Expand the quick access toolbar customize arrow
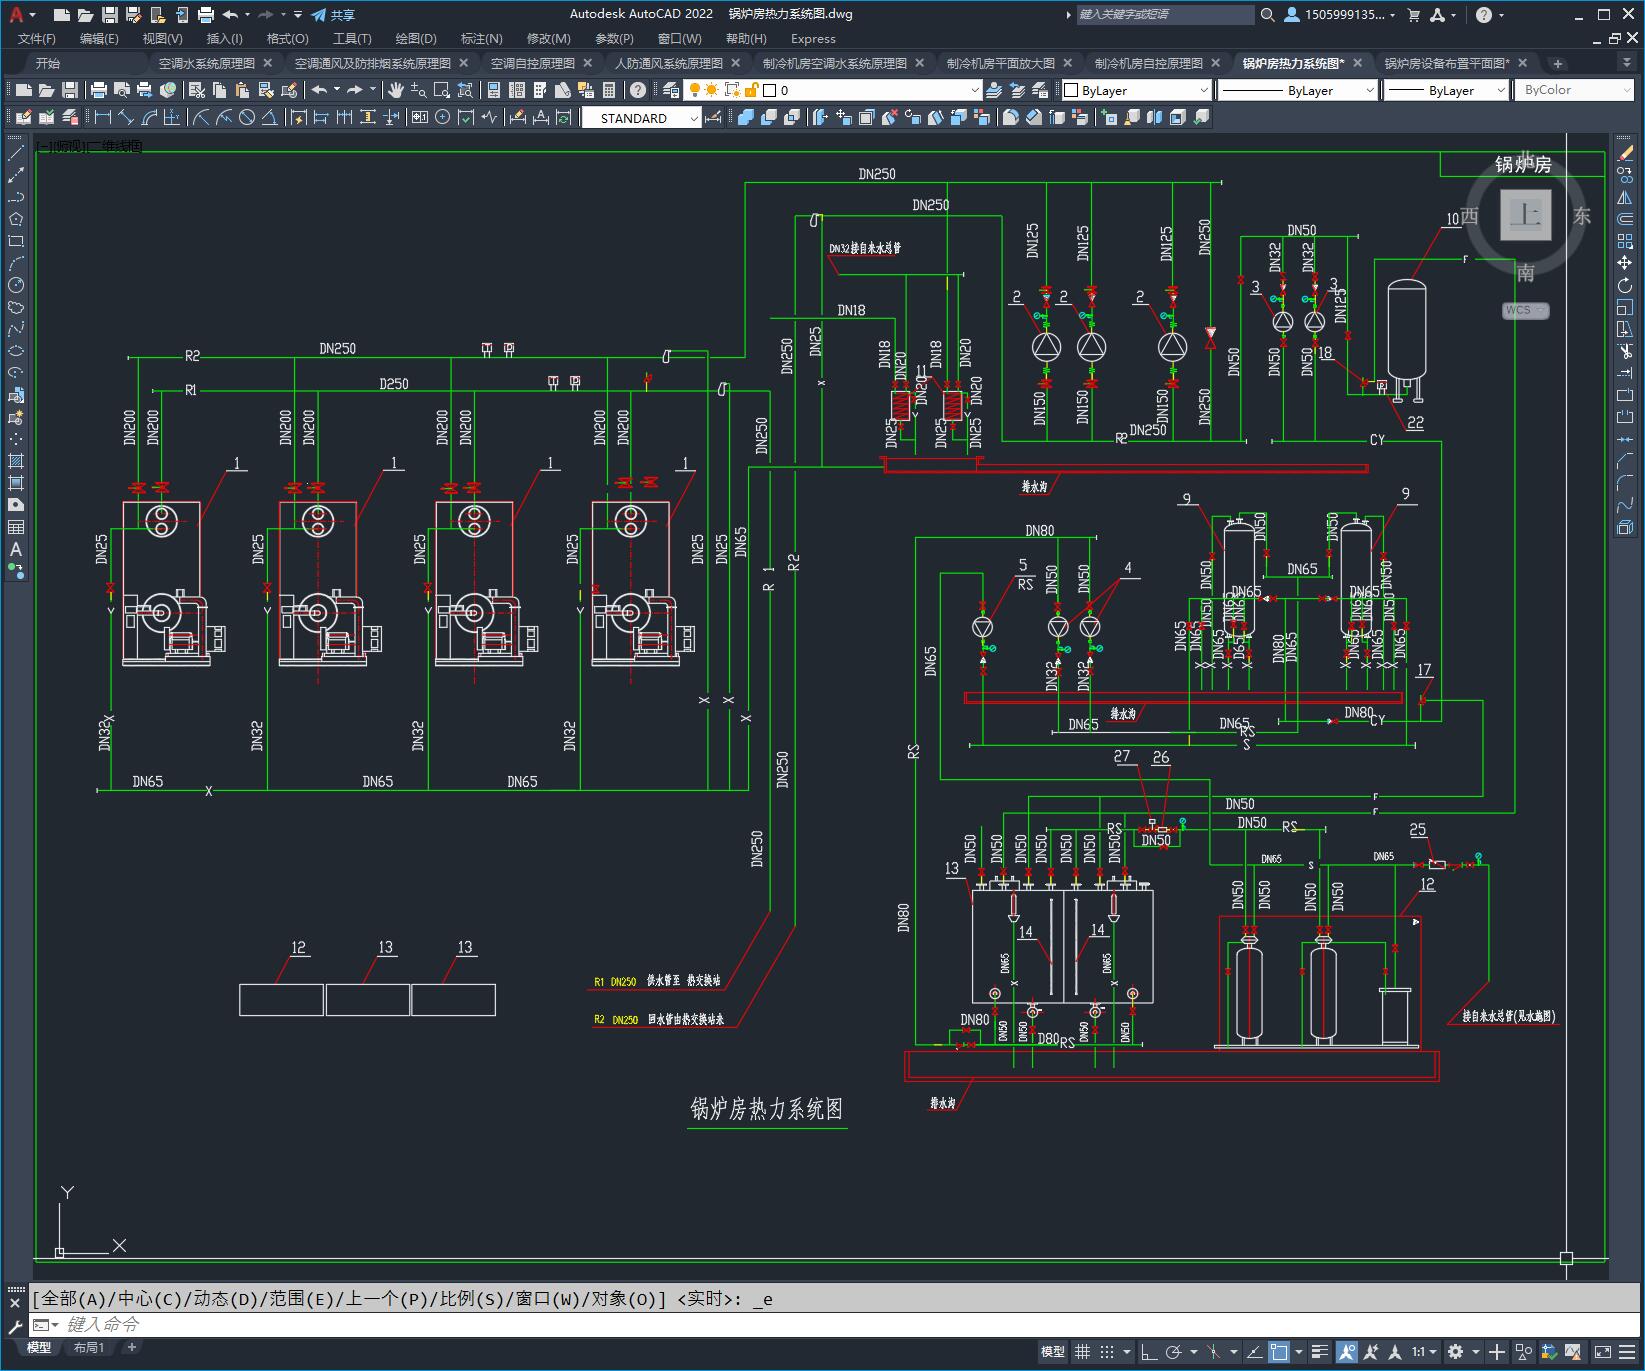The image size is (1645, 1371). click(298, 15)
